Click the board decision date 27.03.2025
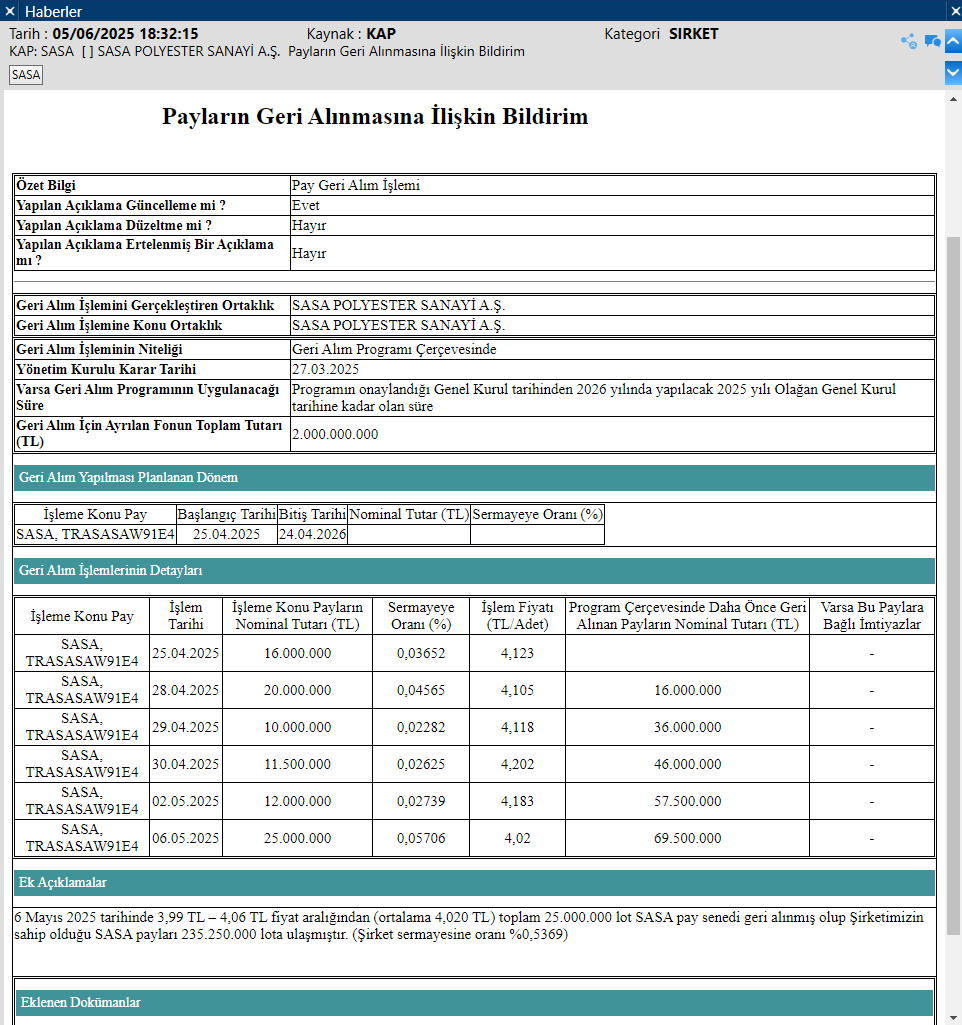The image size is (962, 1025). coord(612,369)
